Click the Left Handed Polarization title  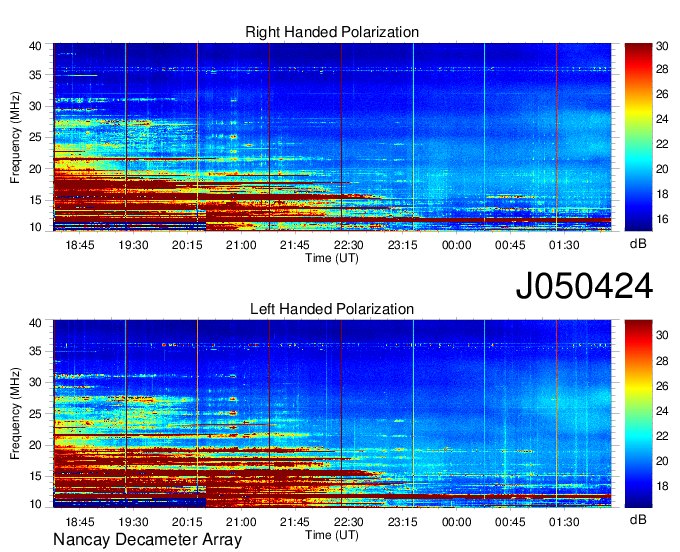pos(332,309)
